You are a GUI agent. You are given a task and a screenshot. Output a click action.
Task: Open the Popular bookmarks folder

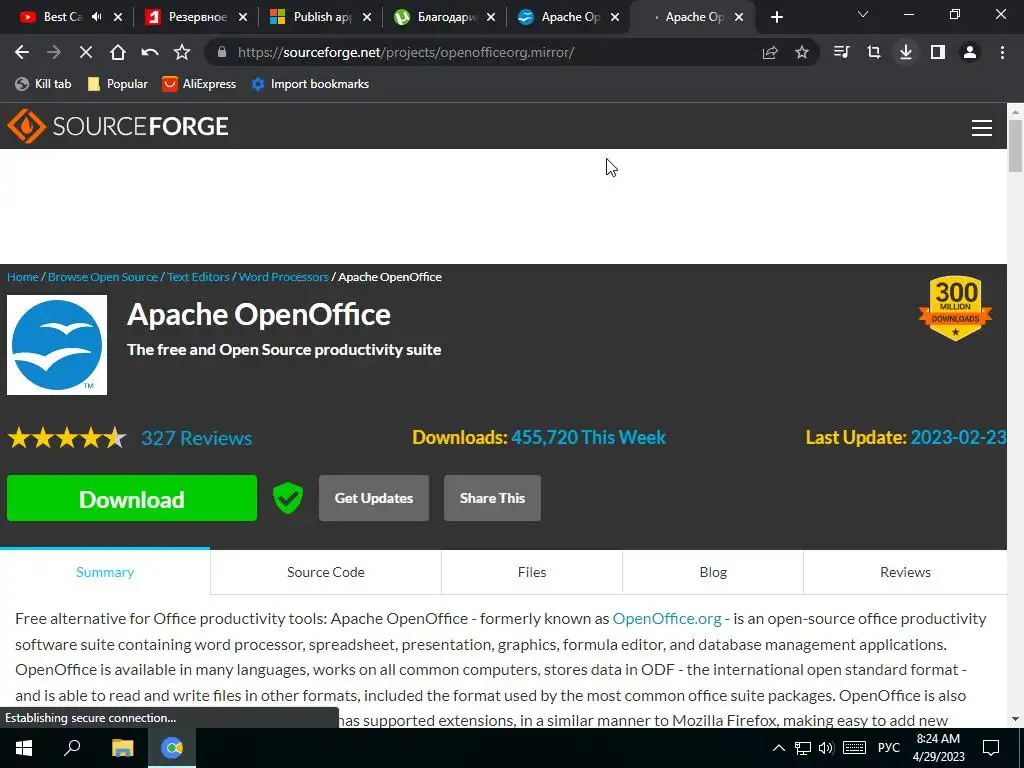(118, 84)
